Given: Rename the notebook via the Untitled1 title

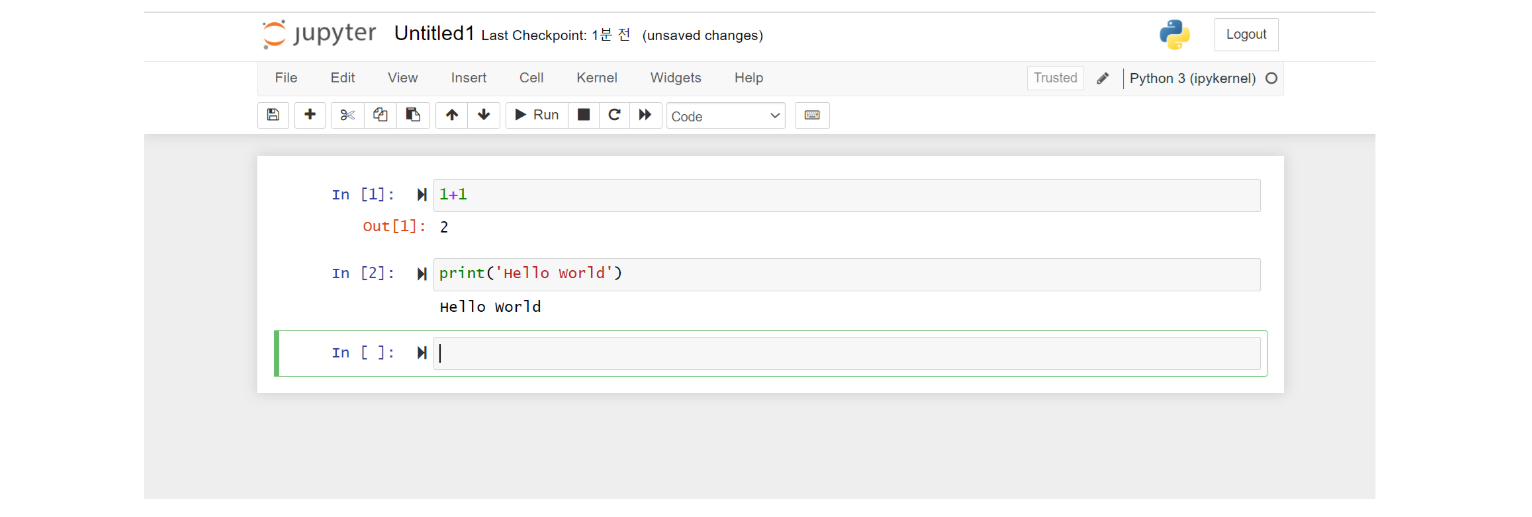Looking at the screenshot, I should 434,34.
